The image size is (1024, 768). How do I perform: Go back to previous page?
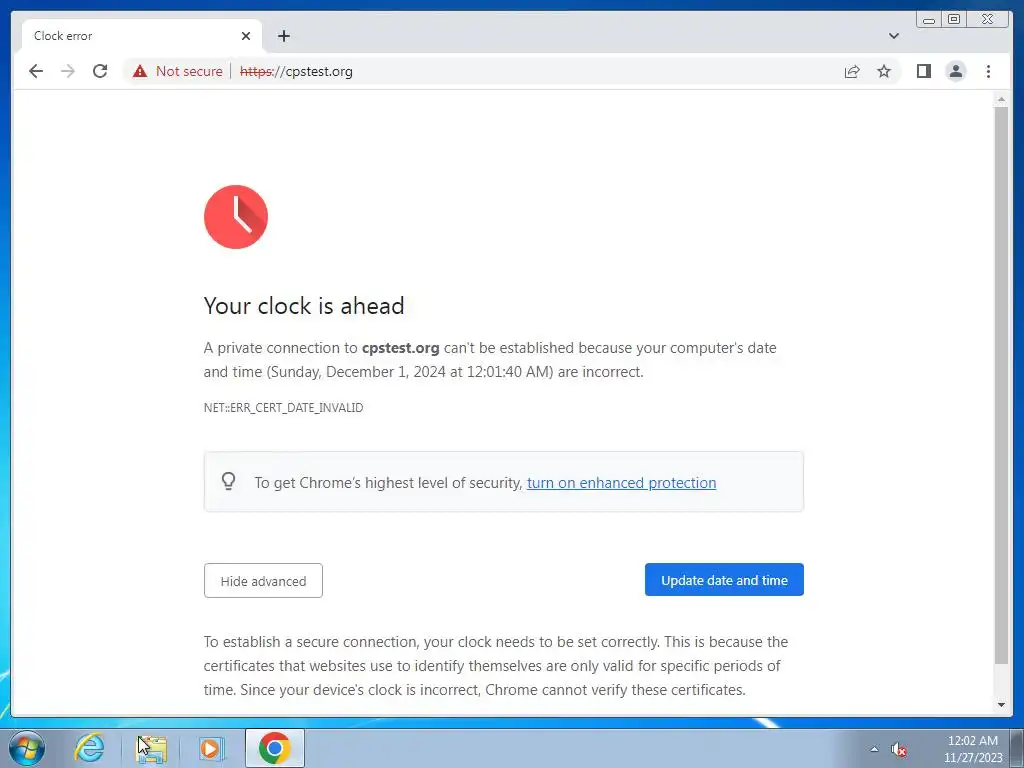36,71
